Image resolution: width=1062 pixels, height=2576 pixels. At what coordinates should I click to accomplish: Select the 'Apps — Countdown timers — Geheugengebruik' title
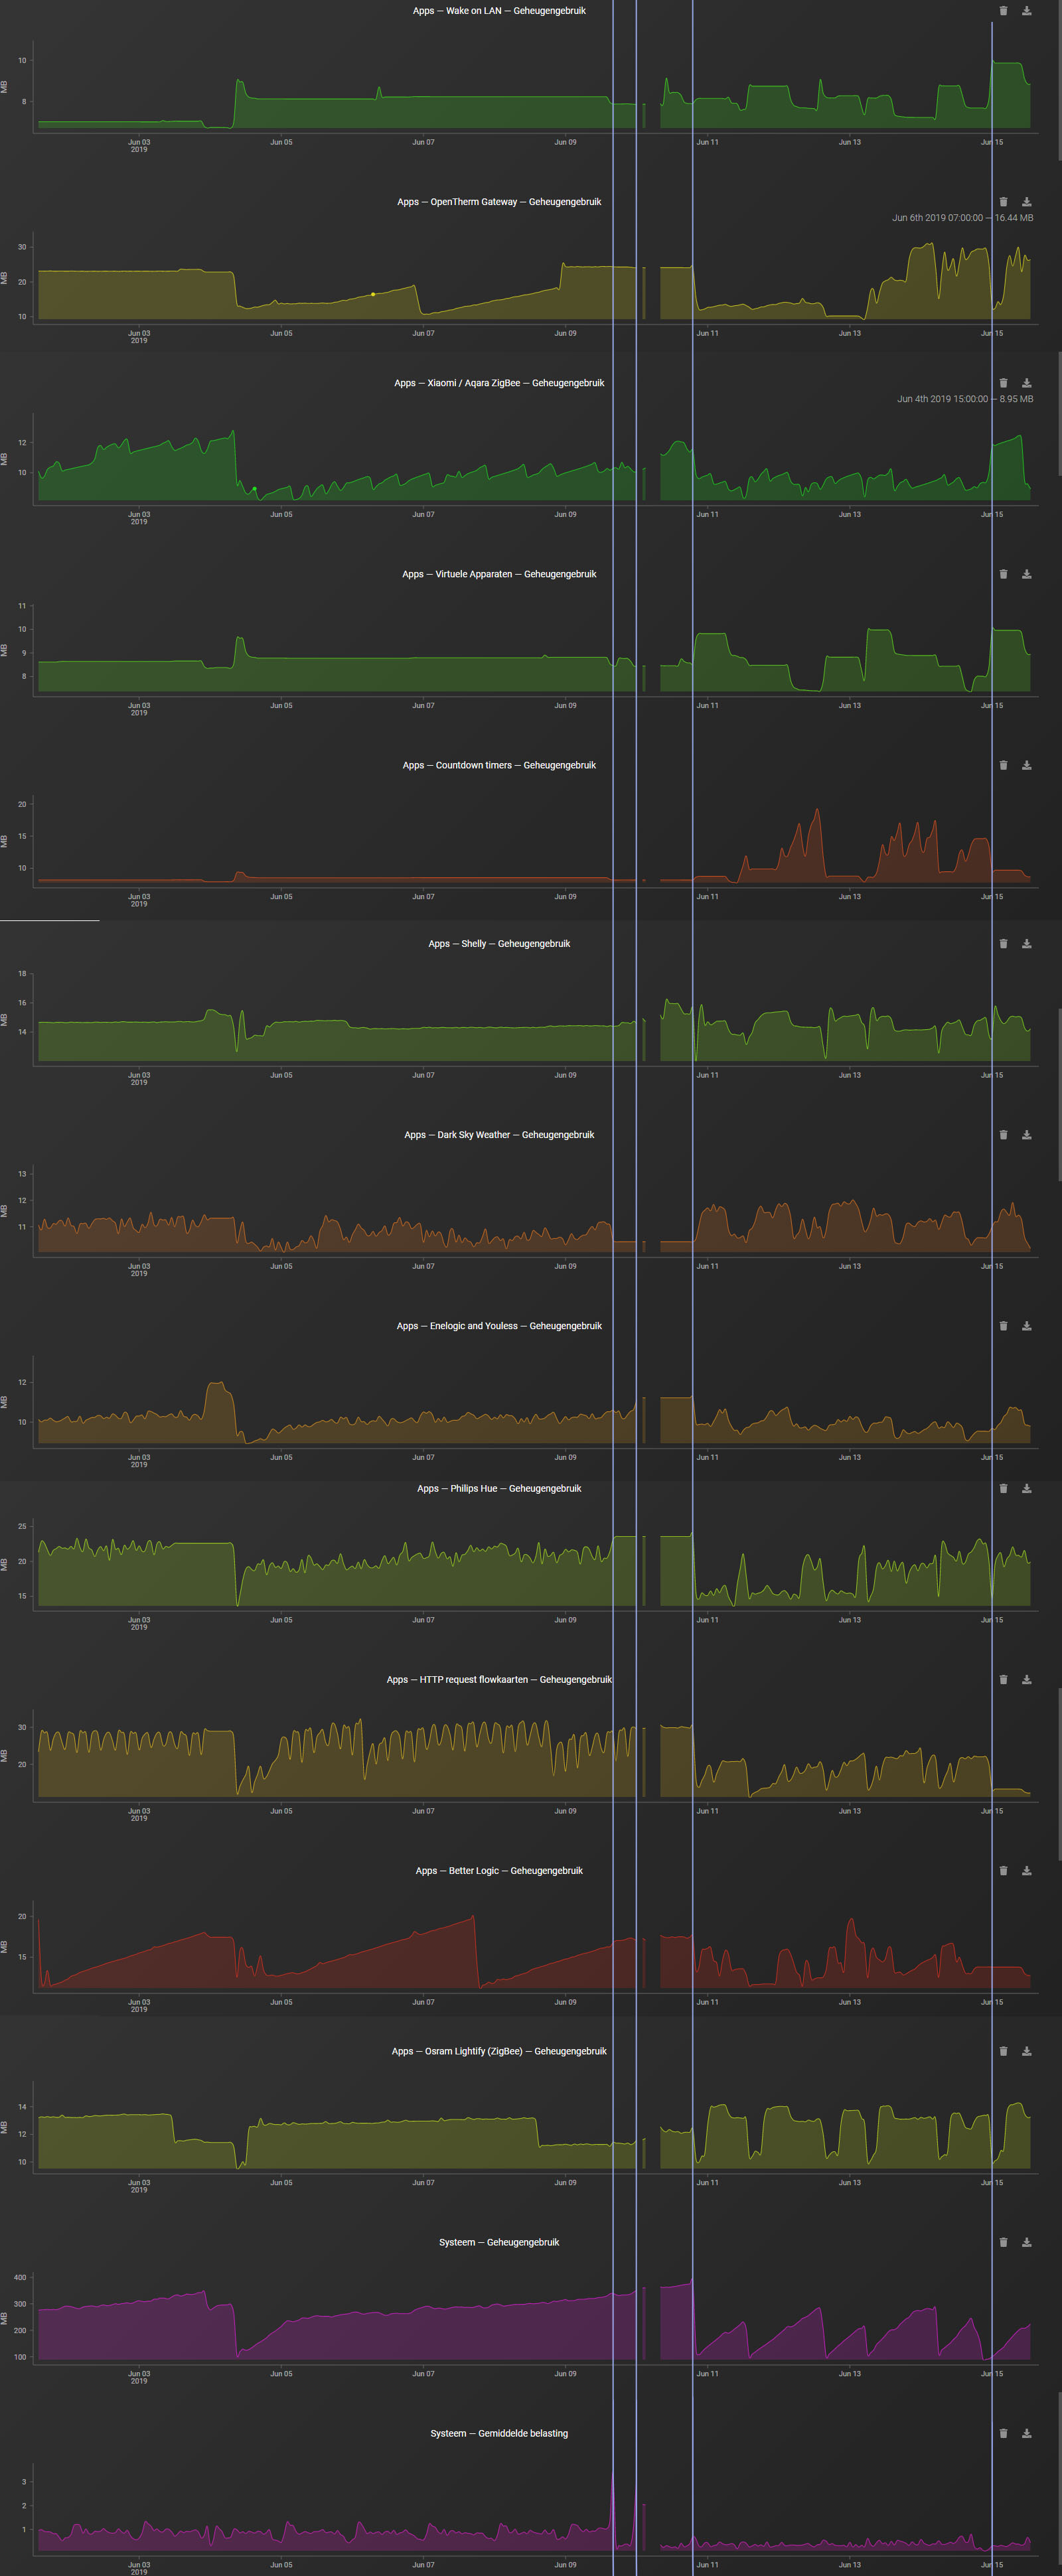499,765
